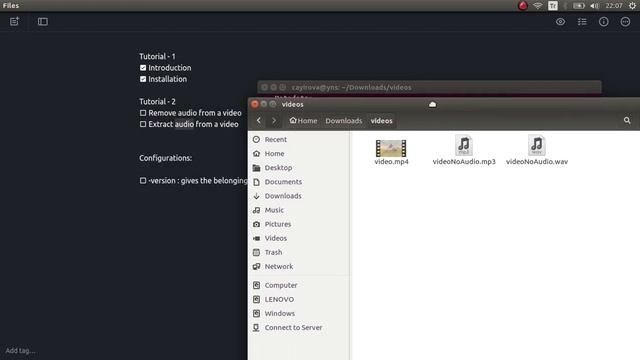Open the battery indicator
The image size is (640, 360).
click(x=579, y=6)
